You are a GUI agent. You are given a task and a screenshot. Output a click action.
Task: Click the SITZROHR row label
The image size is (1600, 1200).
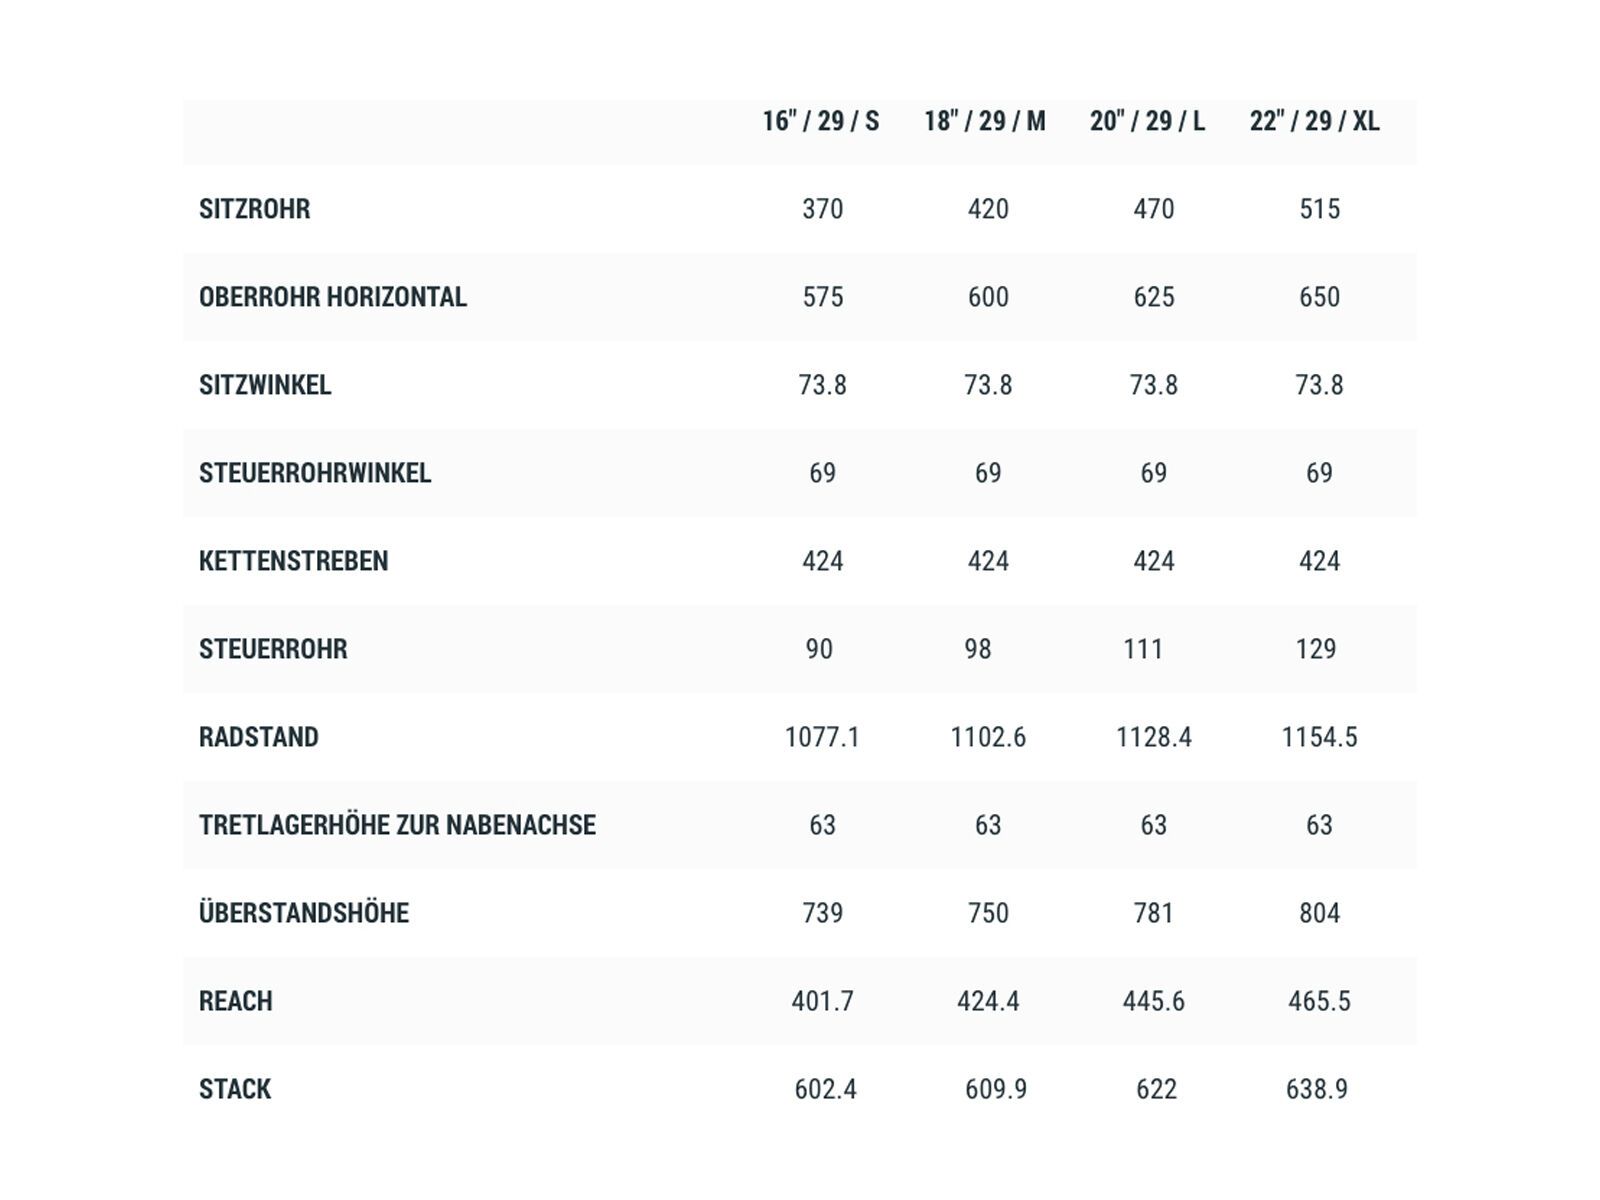[254, 209]
